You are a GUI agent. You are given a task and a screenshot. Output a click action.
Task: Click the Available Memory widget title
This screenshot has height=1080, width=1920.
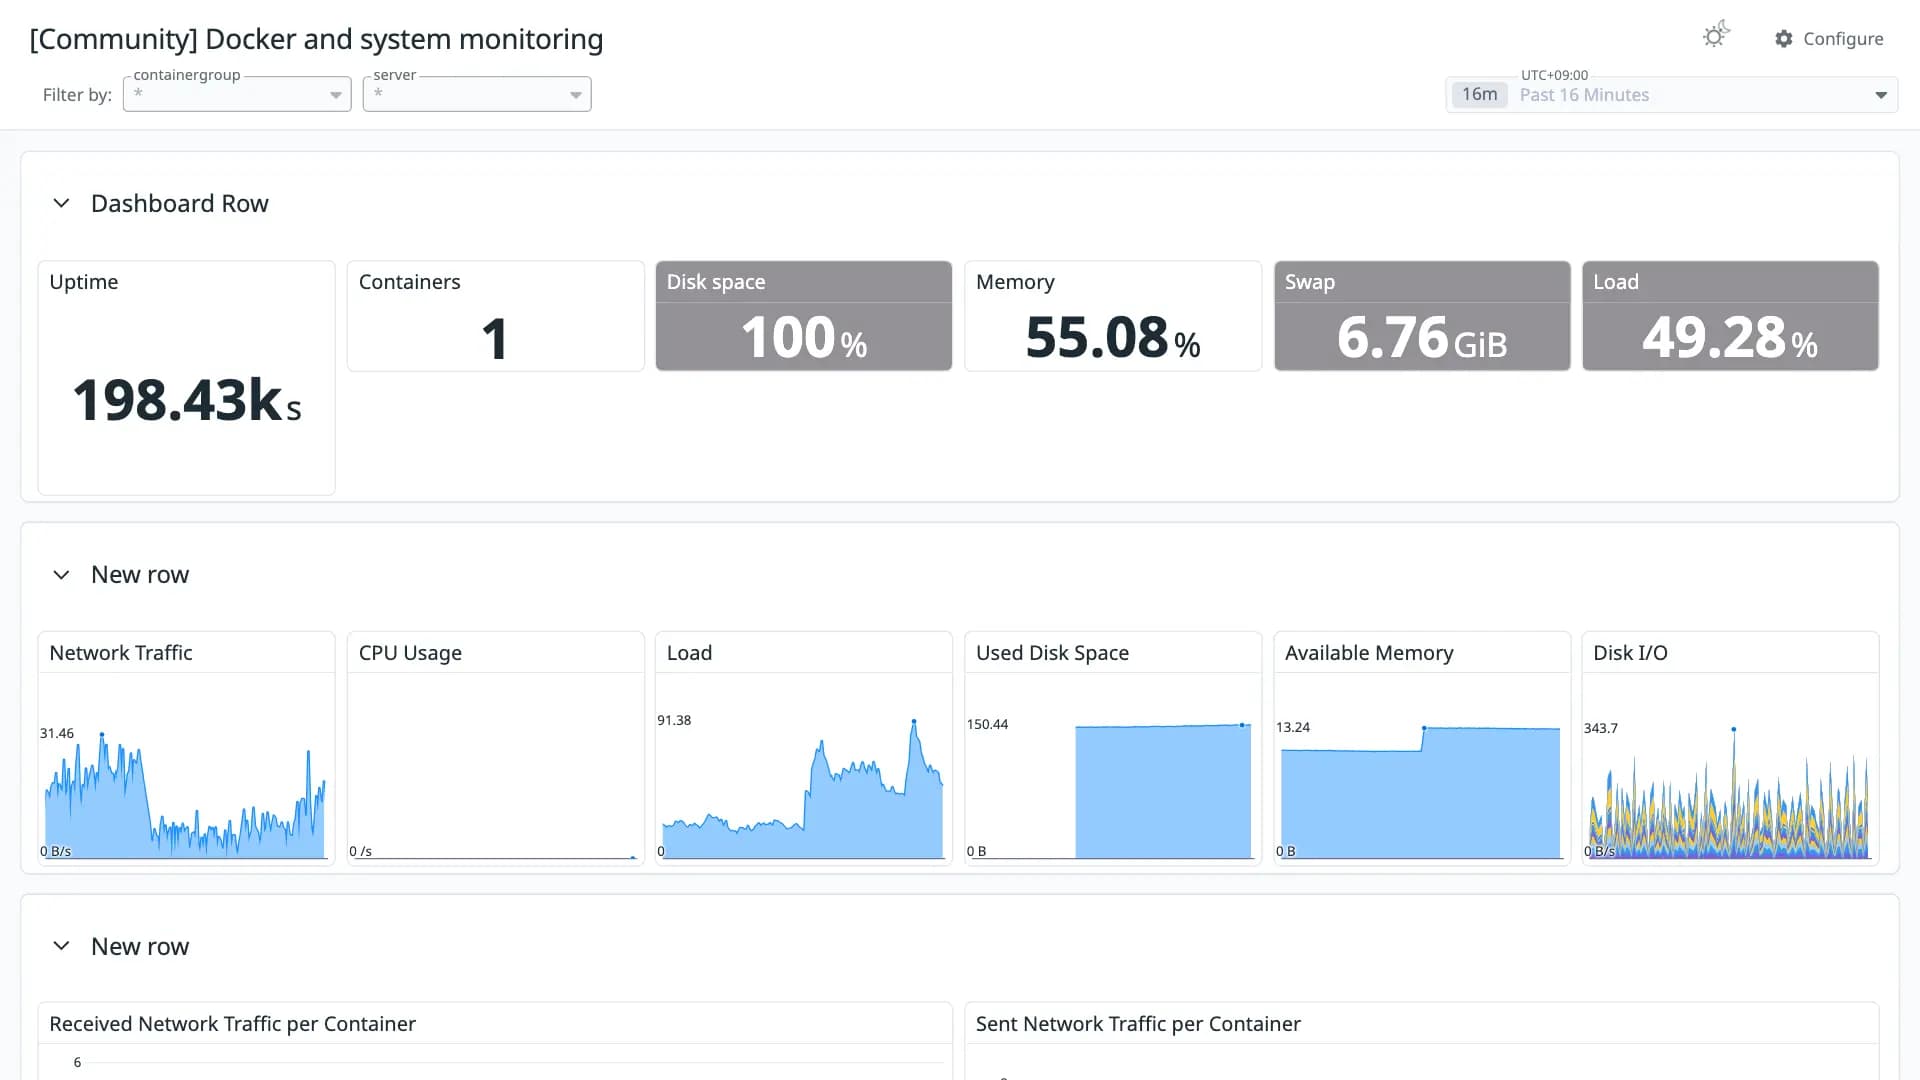(1369, 653)
